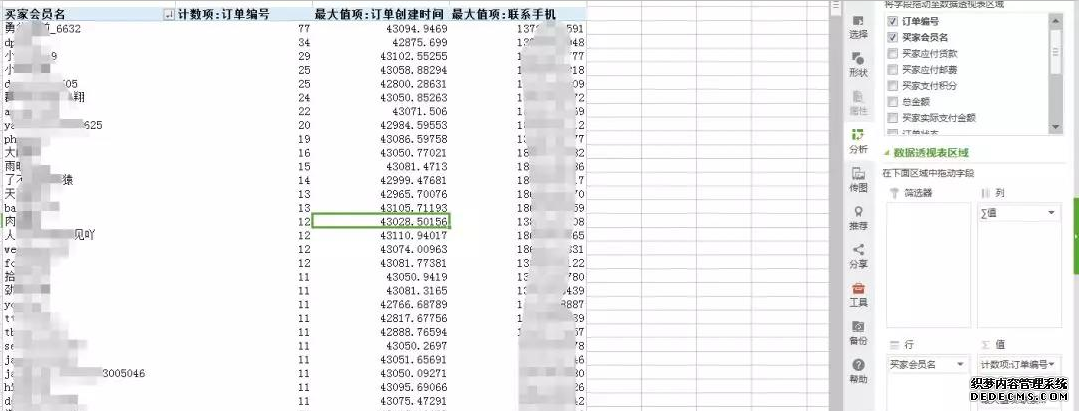Uncheck the 订单编号 field checkbox
The height and width of the screenshot is (411, 1079).
tap(892, 21)
